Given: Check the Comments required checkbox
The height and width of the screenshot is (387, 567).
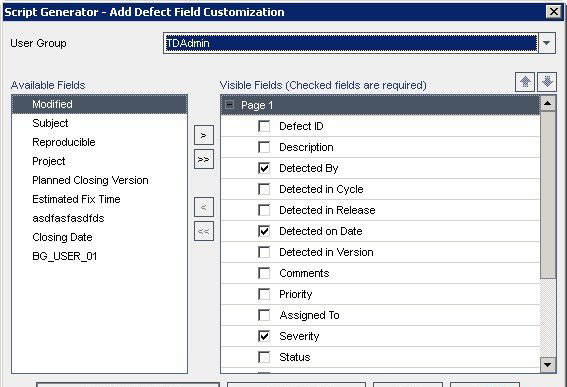Looking at the screenshot, I should click(264, 273).
